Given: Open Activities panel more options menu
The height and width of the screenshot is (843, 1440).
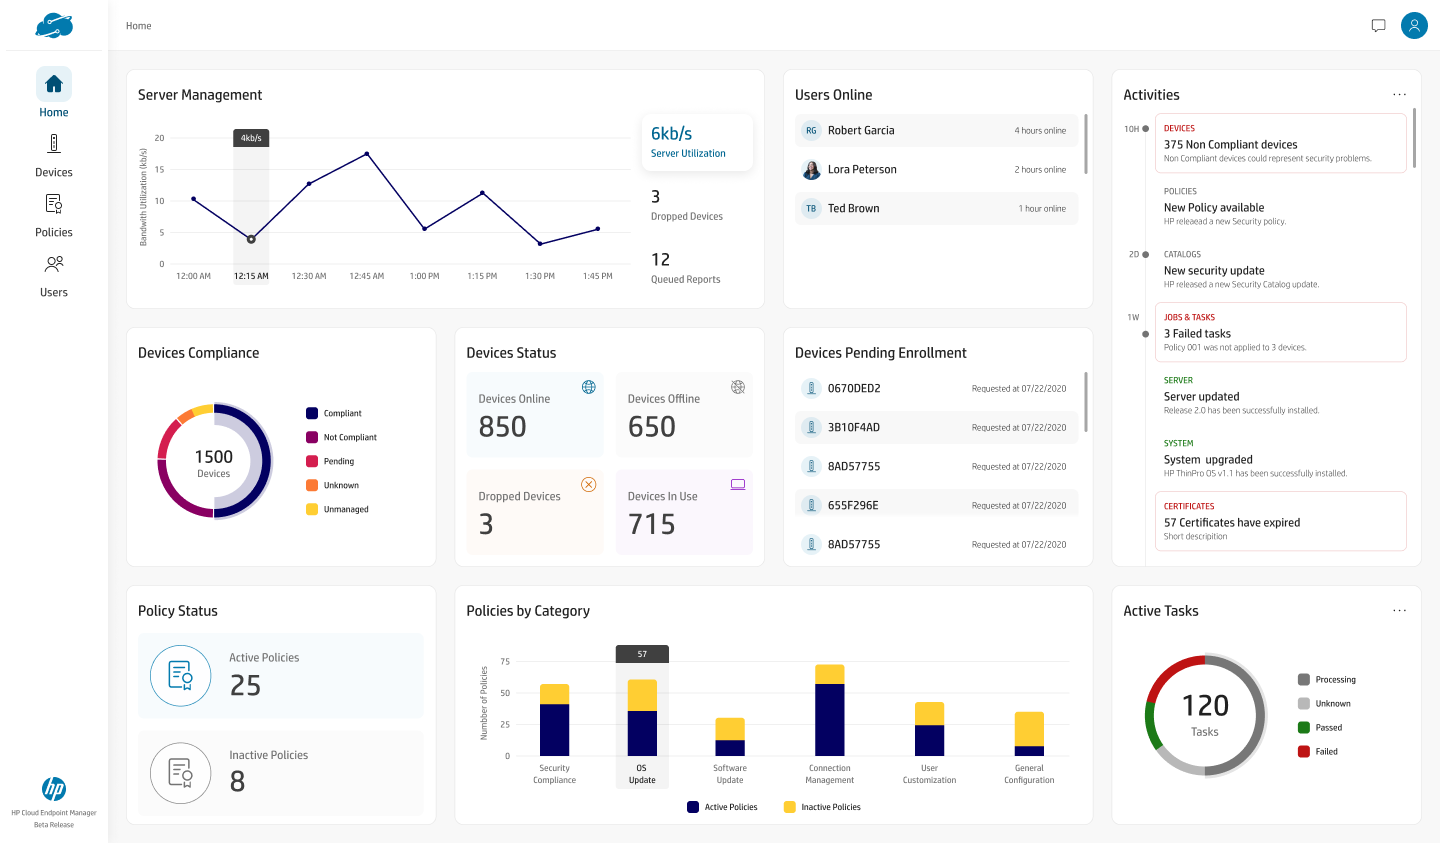Looking at the screenshot, I should click(x=1399, y=95).
